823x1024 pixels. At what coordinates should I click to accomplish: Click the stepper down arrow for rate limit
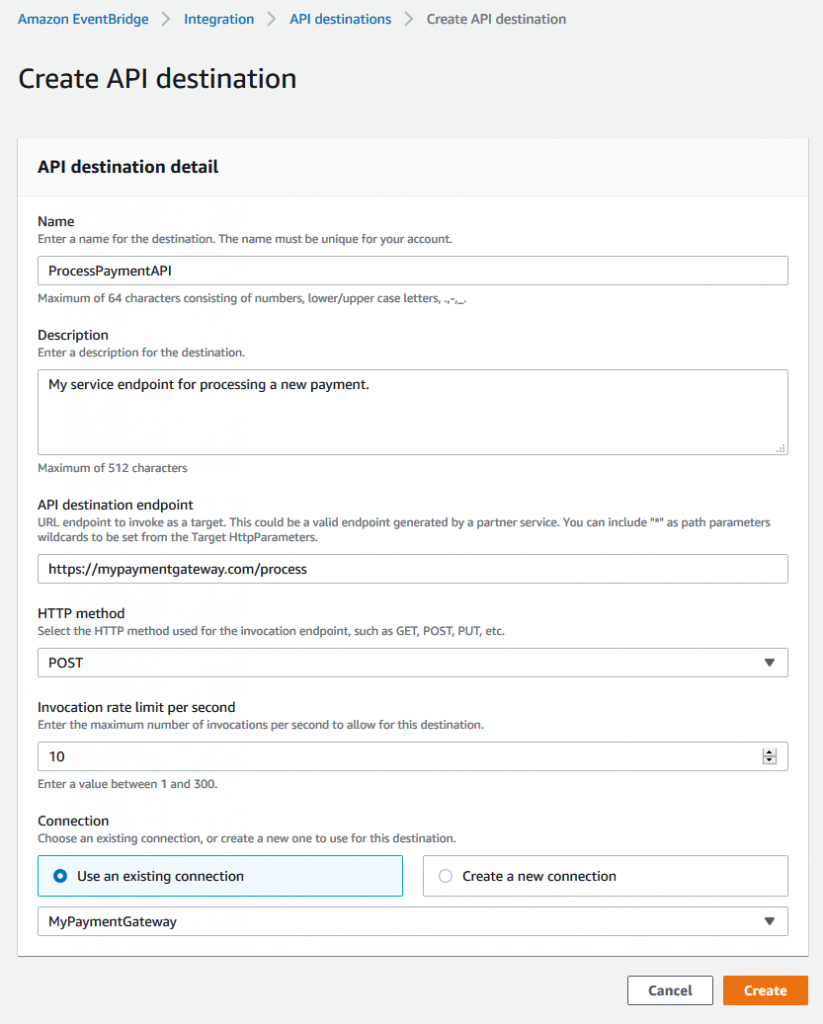pyautogui.click(x=769, y=761)
